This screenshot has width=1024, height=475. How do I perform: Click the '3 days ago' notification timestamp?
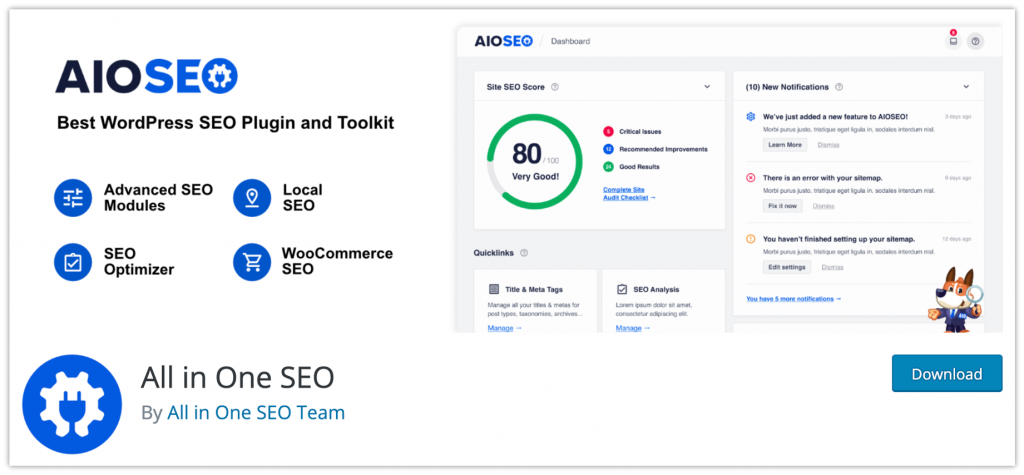coord(957,117)
